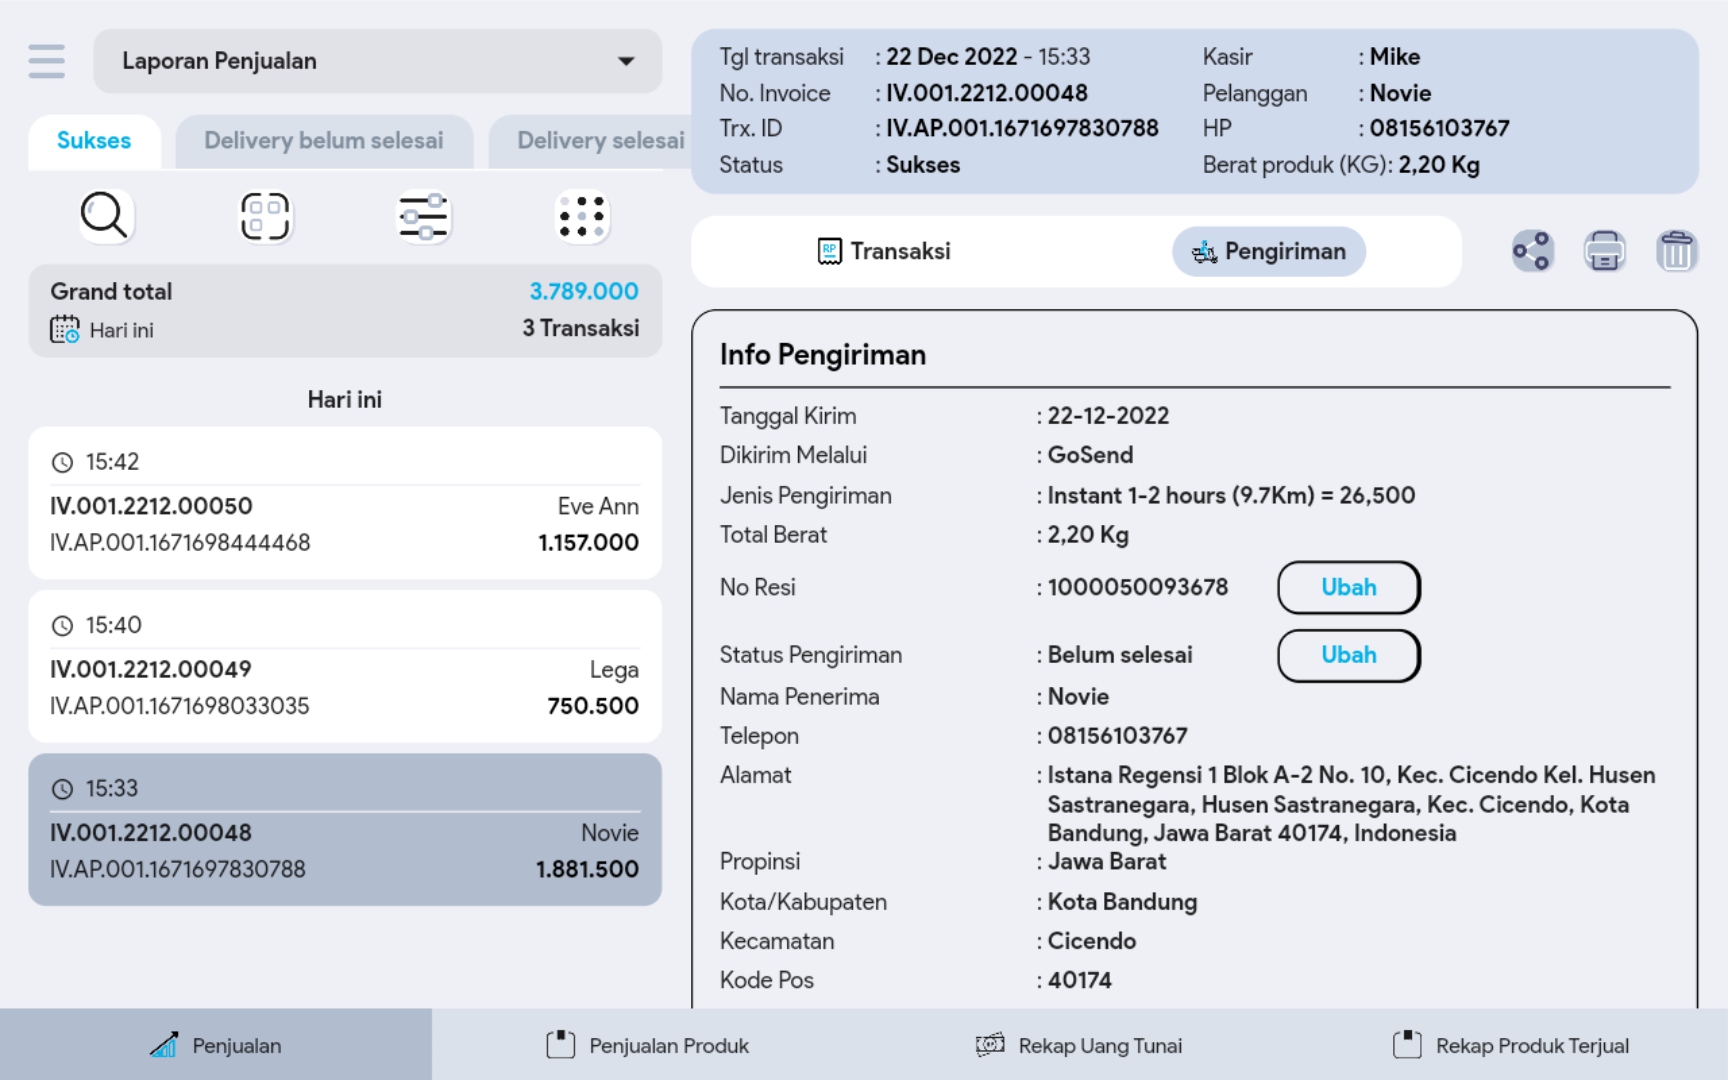1728x1080 pixels.
Task: Click Ubah next to No Resi
Action: (x=1348, y=588)
